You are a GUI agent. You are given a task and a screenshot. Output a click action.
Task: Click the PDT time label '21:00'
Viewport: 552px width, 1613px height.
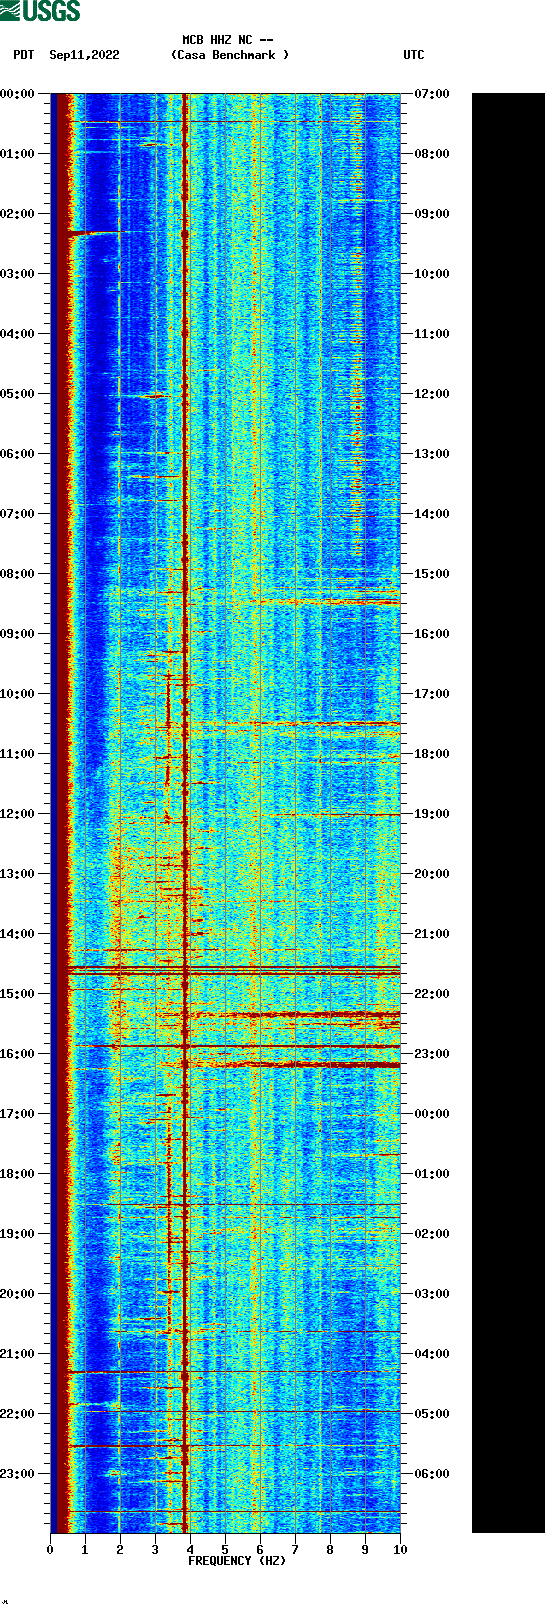pyautogui.click(x=18, y=1354)
